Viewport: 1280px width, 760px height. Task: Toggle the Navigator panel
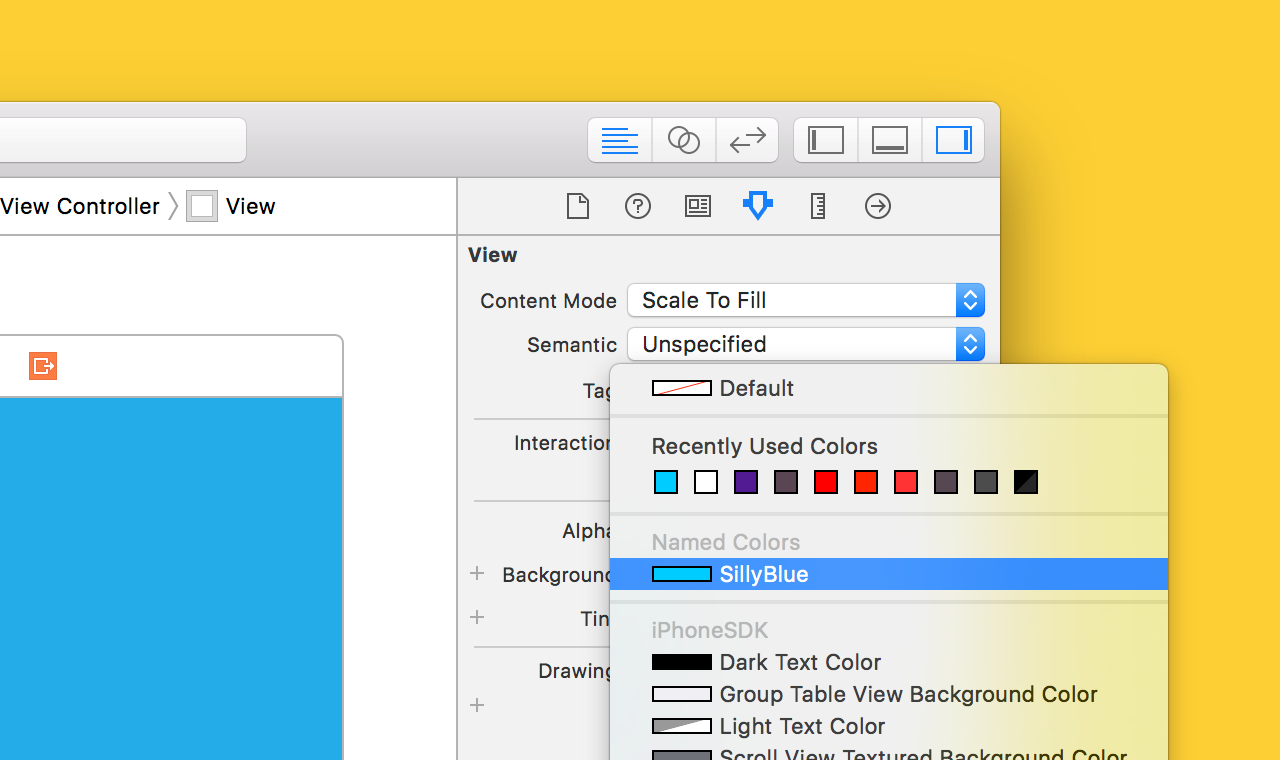click(x=826, y=140)
